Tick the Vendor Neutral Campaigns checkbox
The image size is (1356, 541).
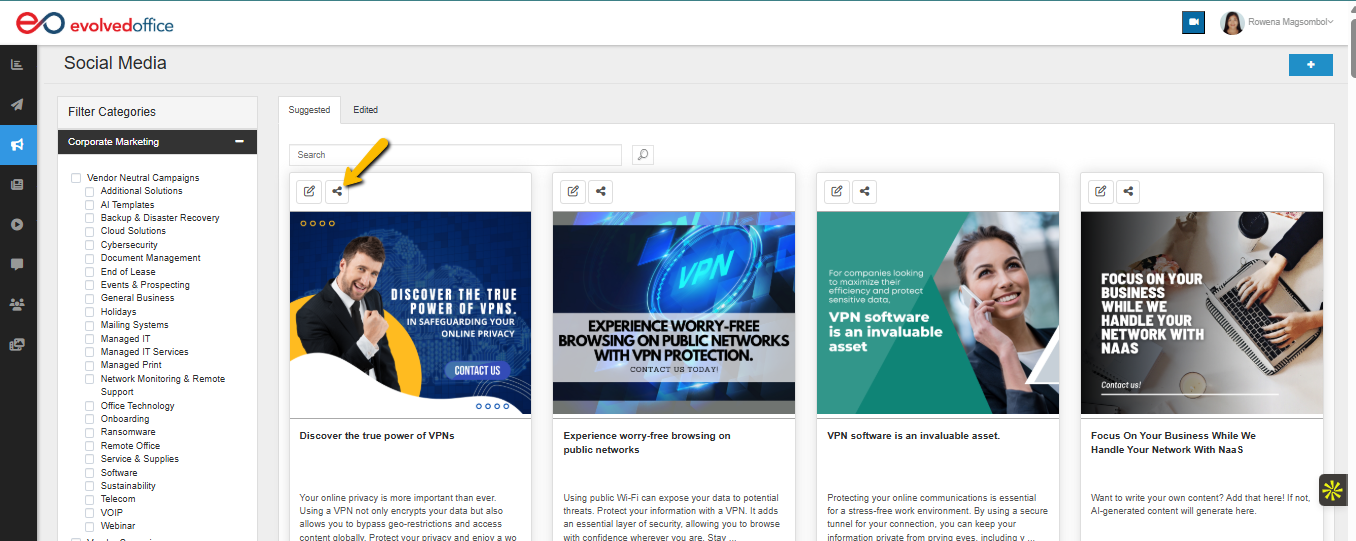click(76, 178)
